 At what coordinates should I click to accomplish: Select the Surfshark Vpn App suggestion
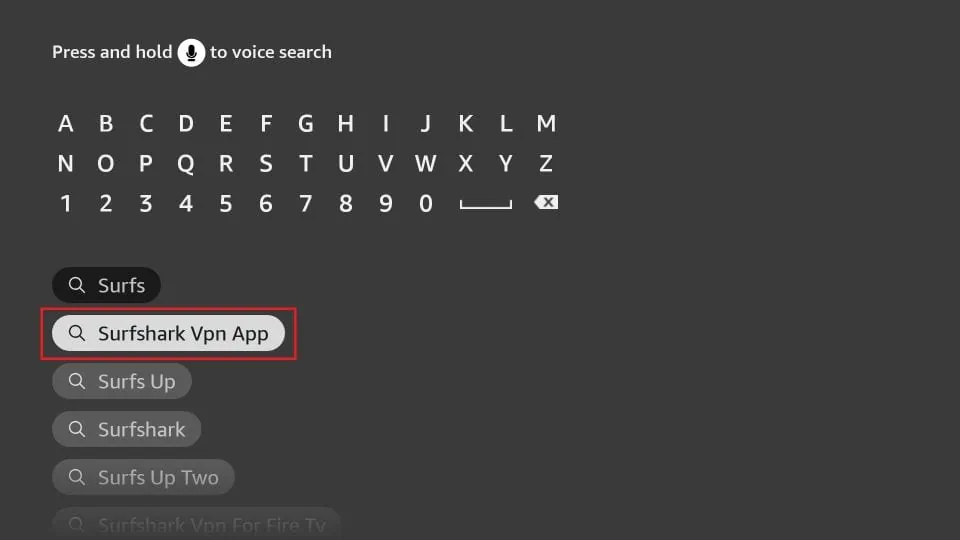coord(168,334)
